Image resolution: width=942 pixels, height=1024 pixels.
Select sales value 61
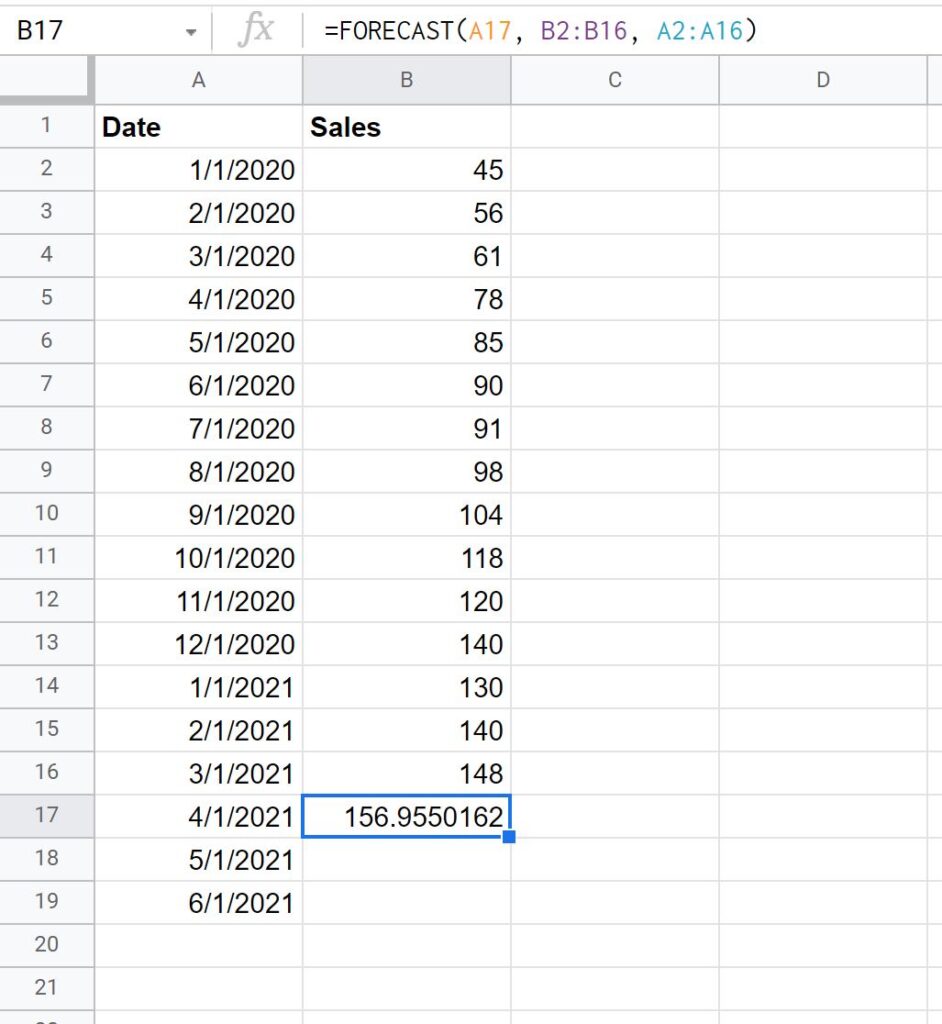406,256
